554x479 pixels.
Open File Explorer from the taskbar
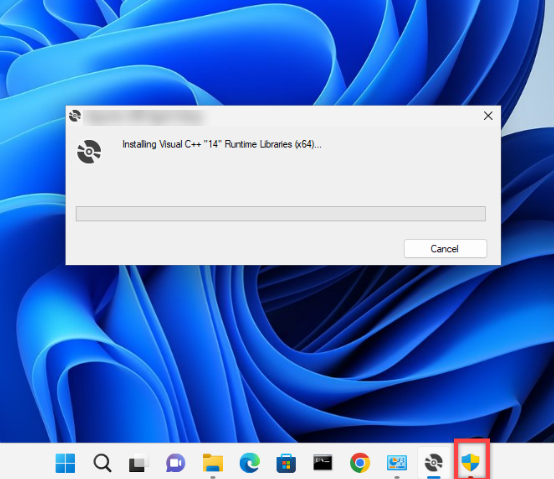pos(213,463)
